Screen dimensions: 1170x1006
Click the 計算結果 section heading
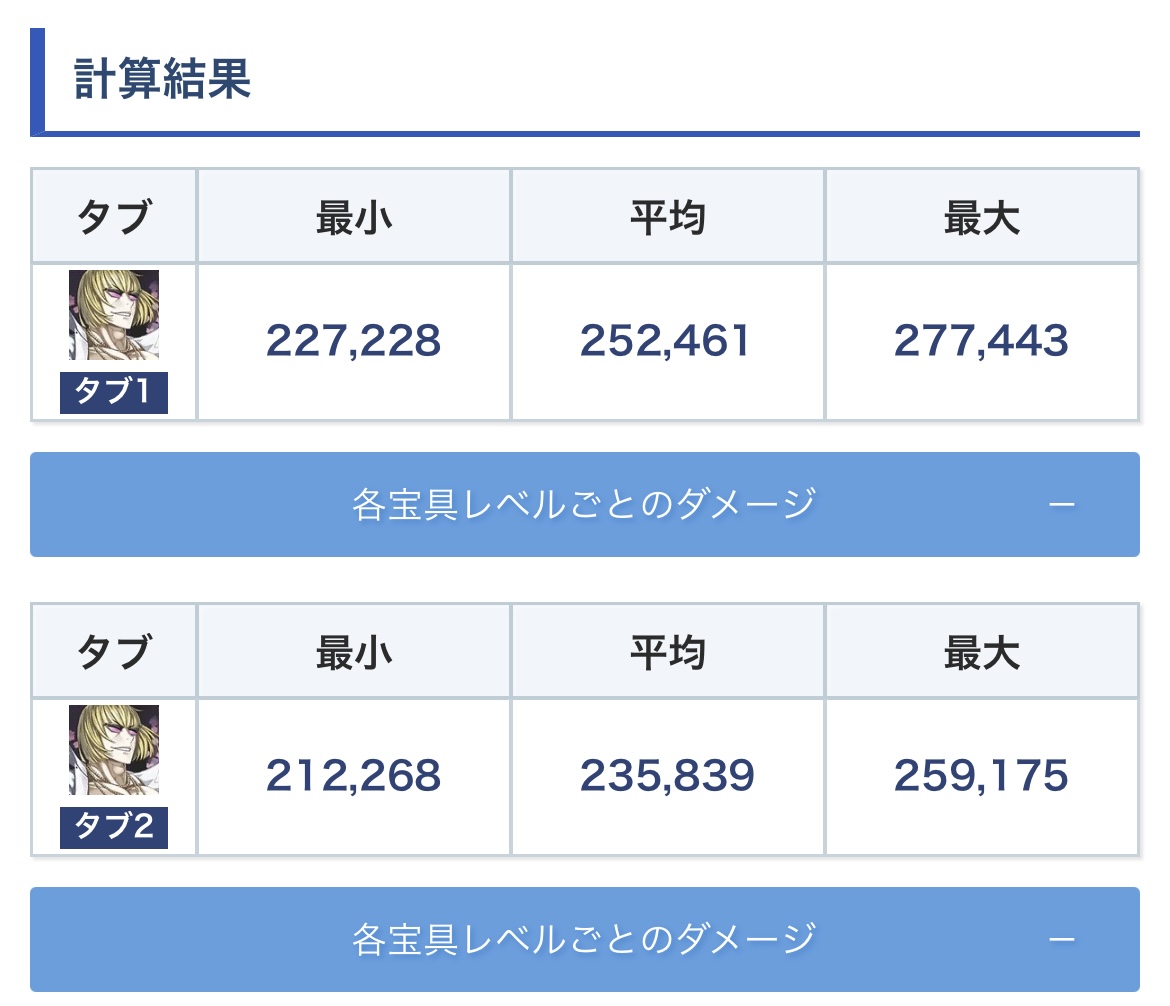[162, 78]
